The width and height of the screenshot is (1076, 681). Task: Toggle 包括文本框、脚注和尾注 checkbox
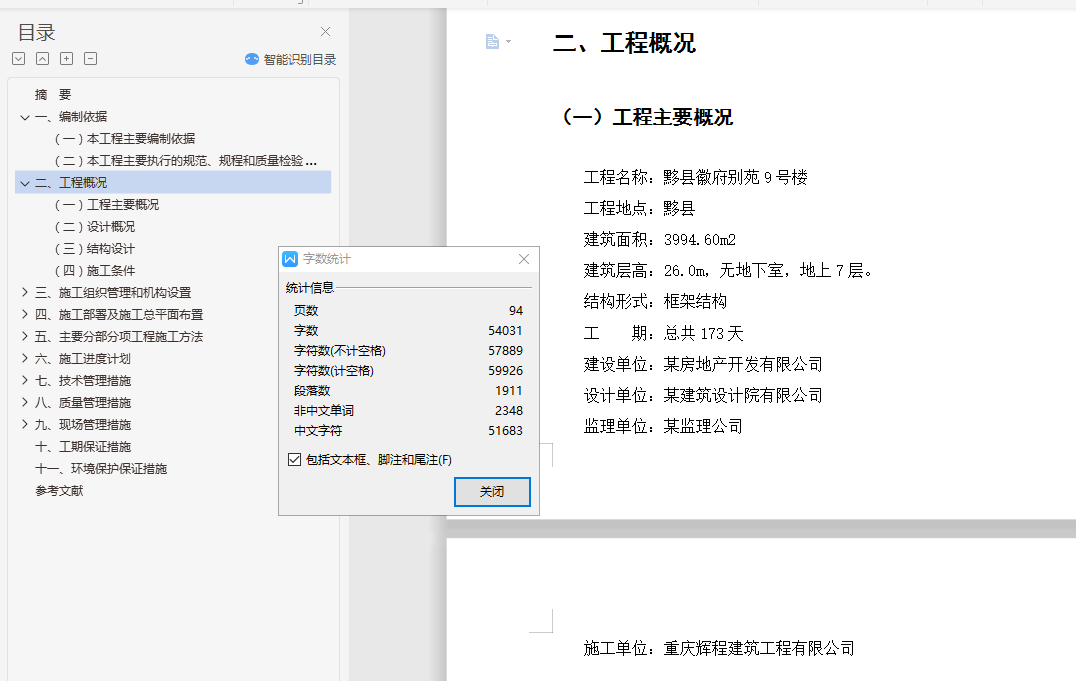(x=294, y=459)
